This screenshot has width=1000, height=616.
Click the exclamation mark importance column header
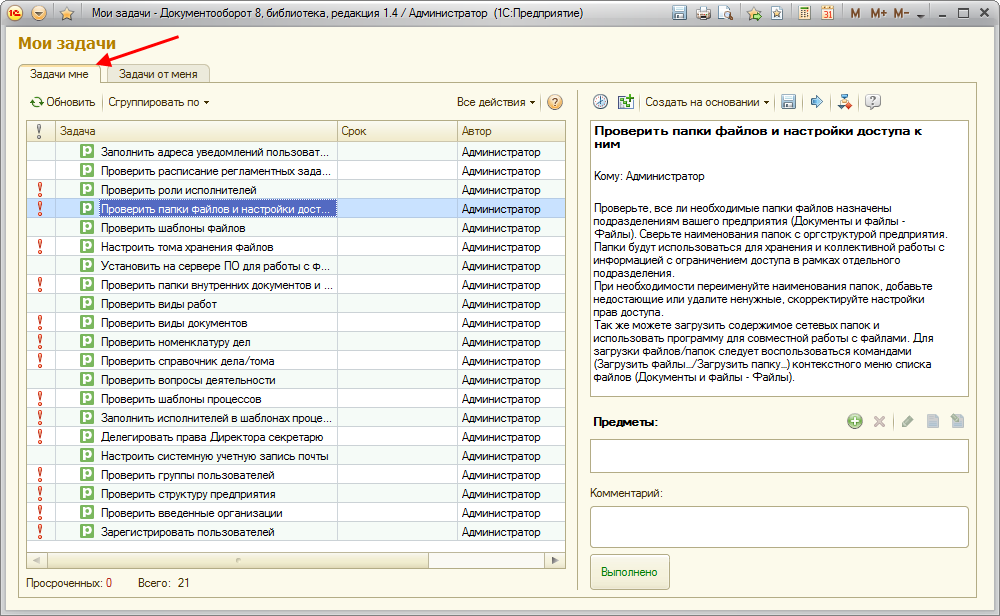pos(40,131)
